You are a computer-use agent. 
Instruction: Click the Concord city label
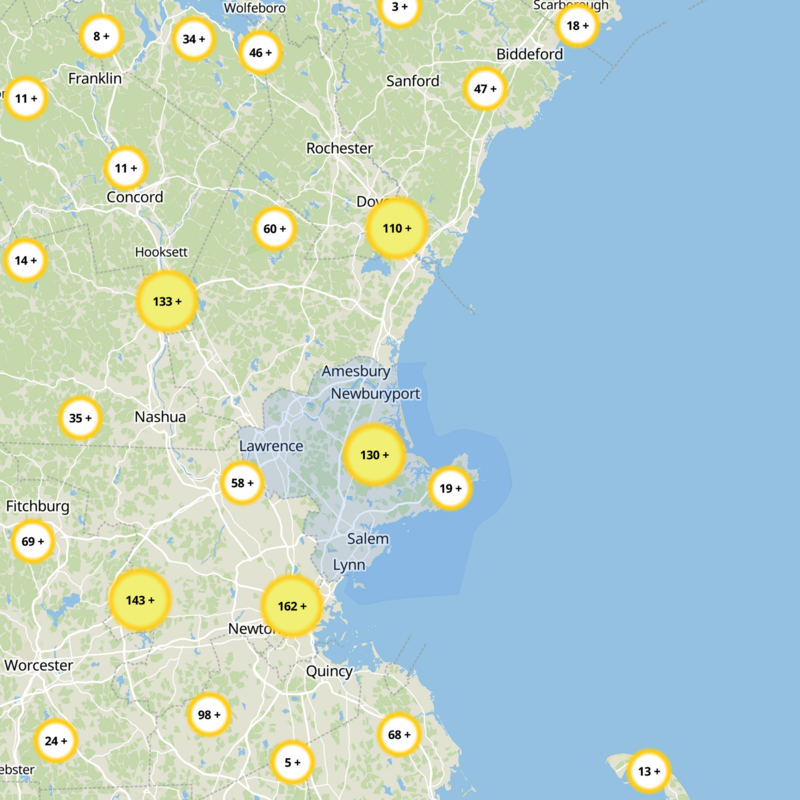(135, 197)
